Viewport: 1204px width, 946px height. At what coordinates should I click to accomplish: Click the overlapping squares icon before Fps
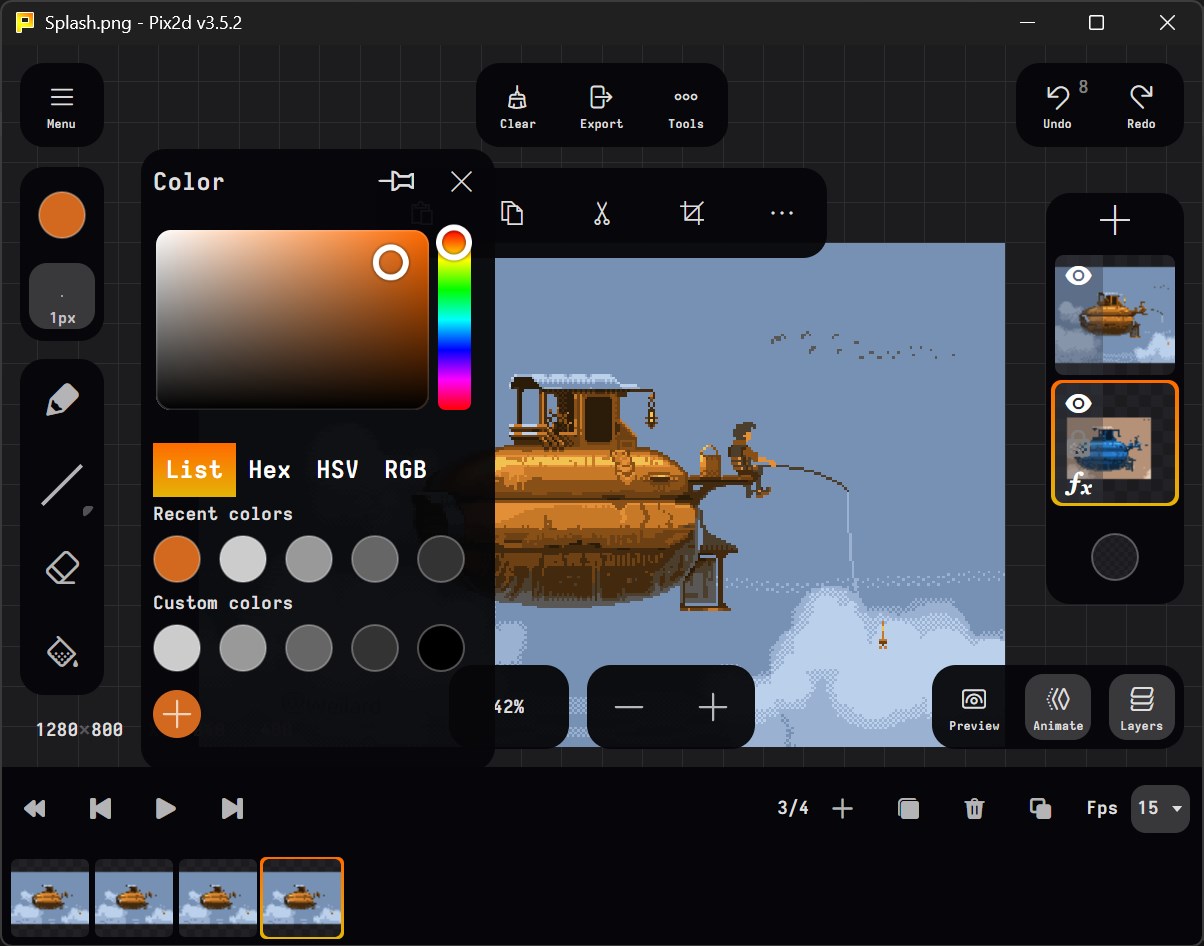[x=1040, y=808]
